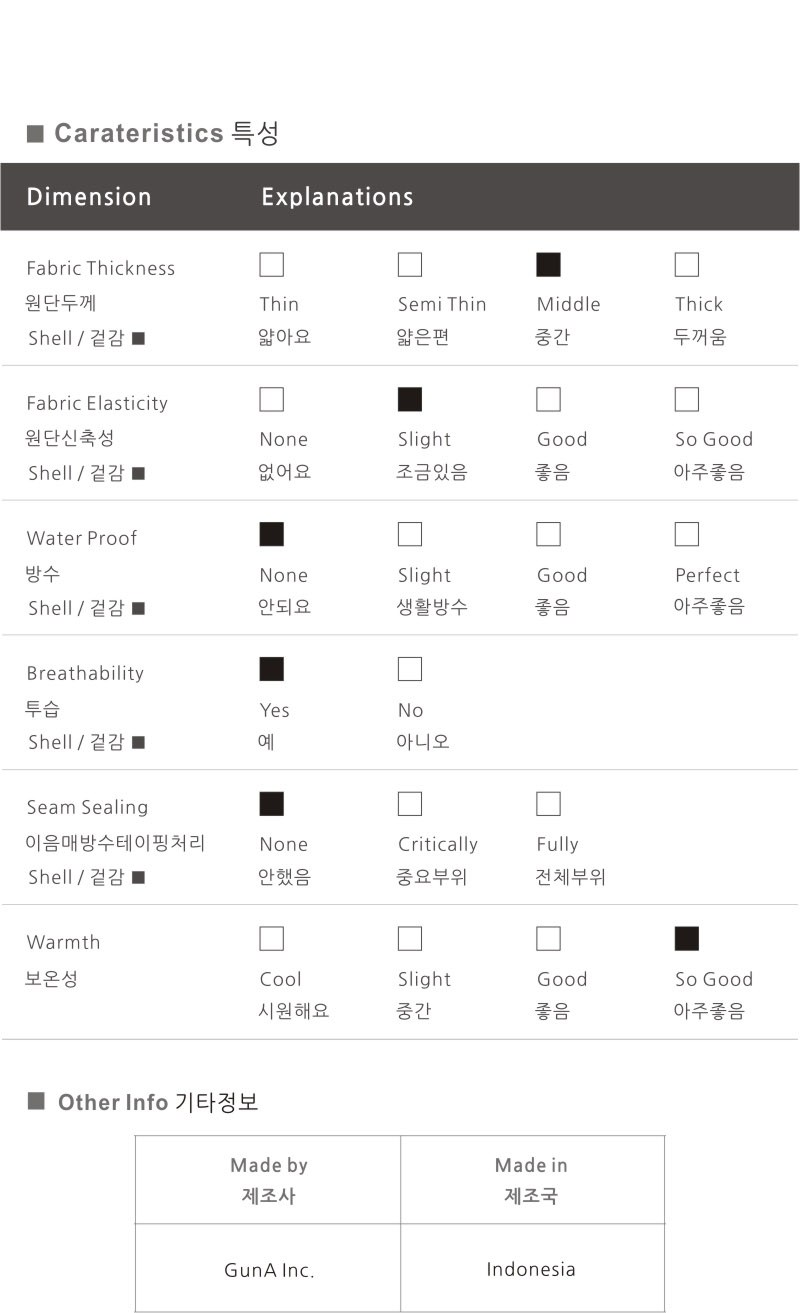Screen dimensions: 800x1313
Task: Click the Indonesia country cell
Action: tap(531, 1270)
